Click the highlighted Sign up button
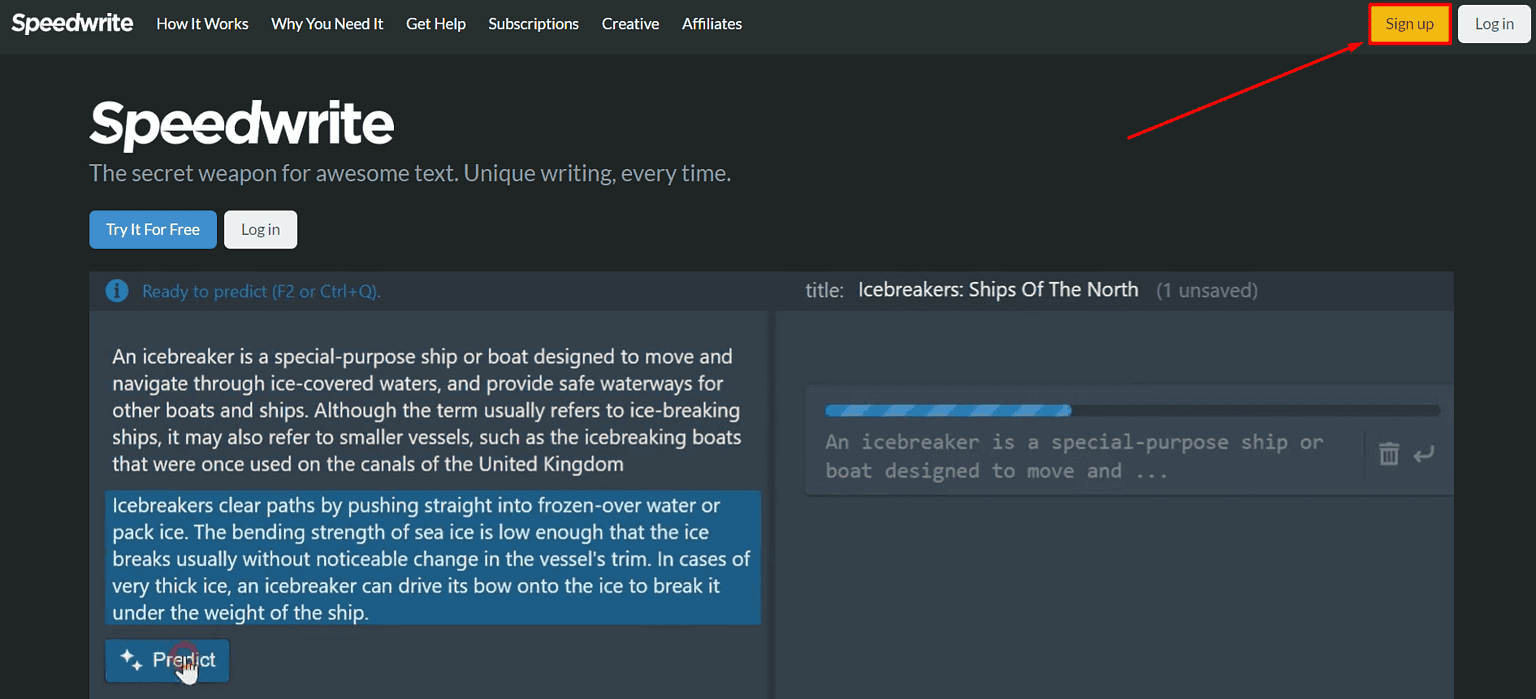Screen dimensions: 1536x699 (x=1409, y=23)
